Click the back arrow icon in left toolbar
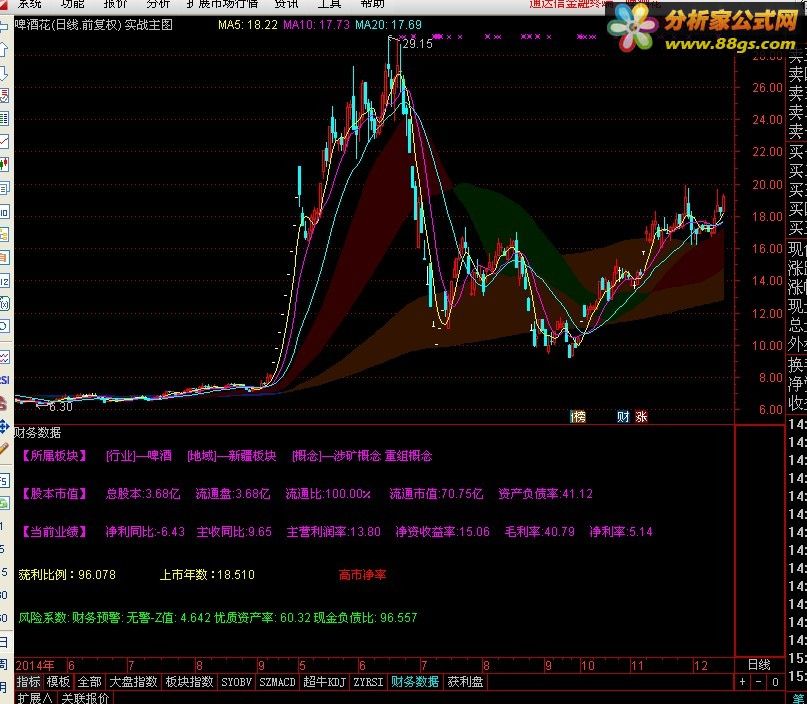The width and height of the screenshot is (807, 704). (x=3, y=28)
